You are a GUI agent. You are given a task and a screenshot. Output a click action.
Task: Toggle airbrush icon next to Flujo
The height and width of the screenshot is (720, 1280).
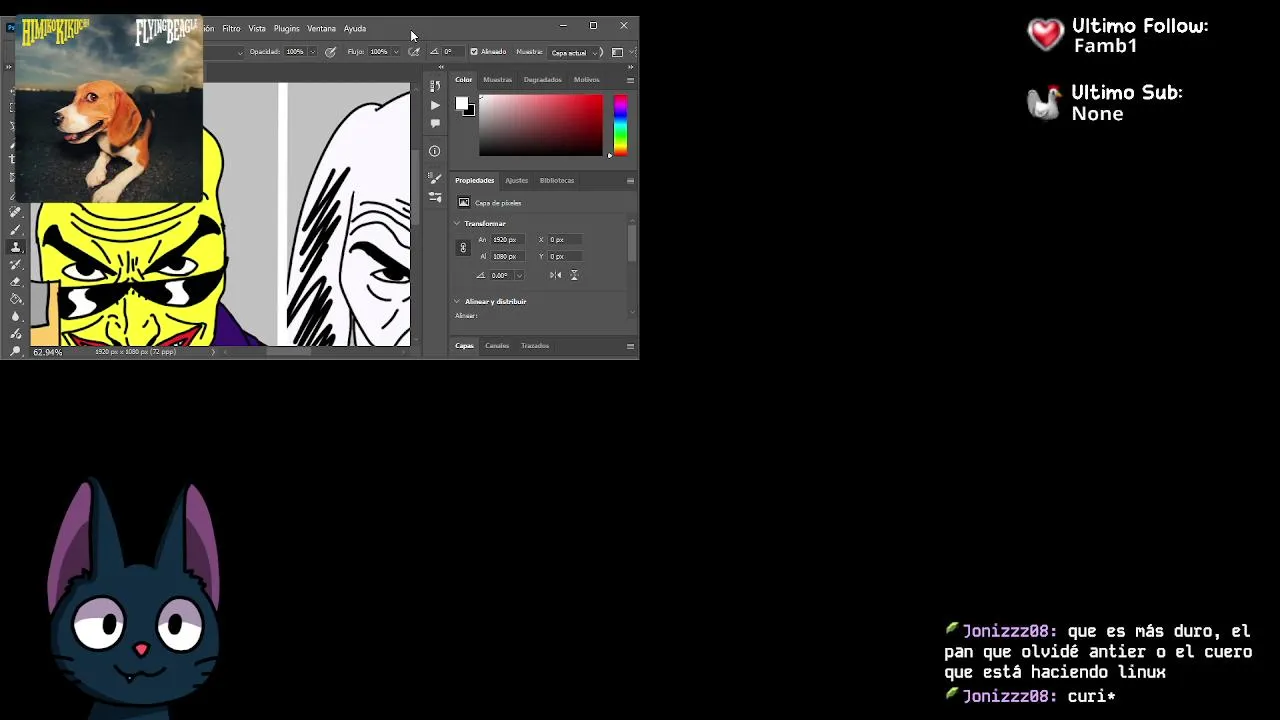(x=413, y=52)
